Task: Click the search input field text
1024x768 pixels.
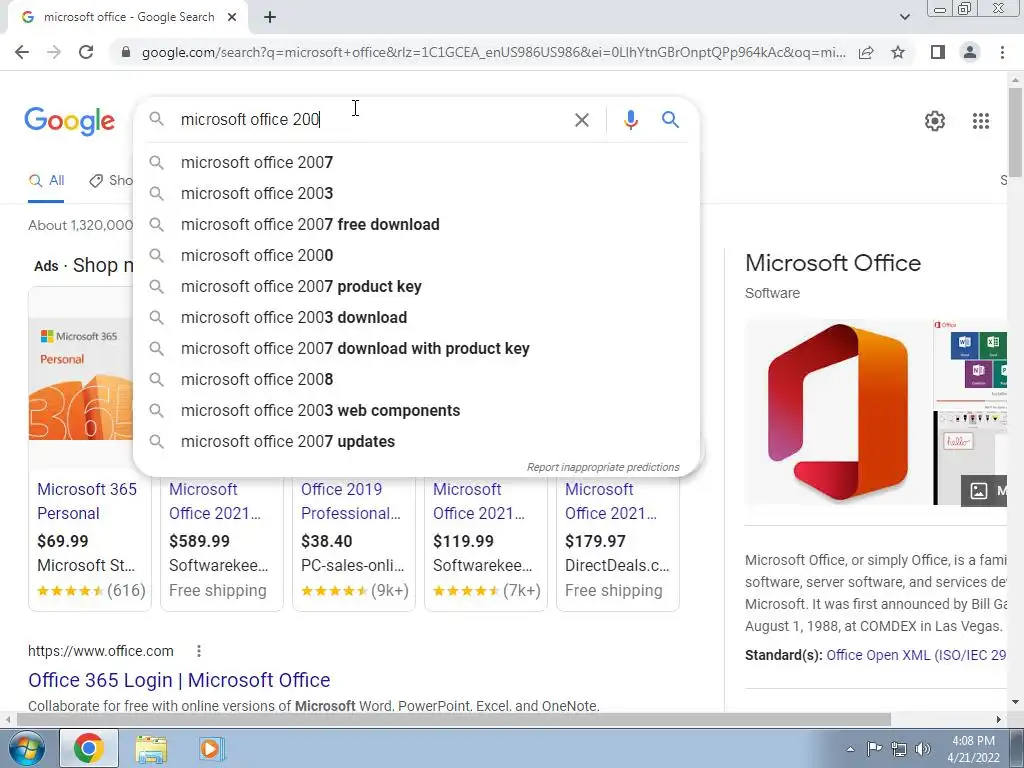Action: pyautogui.click(x=250, y=120)
